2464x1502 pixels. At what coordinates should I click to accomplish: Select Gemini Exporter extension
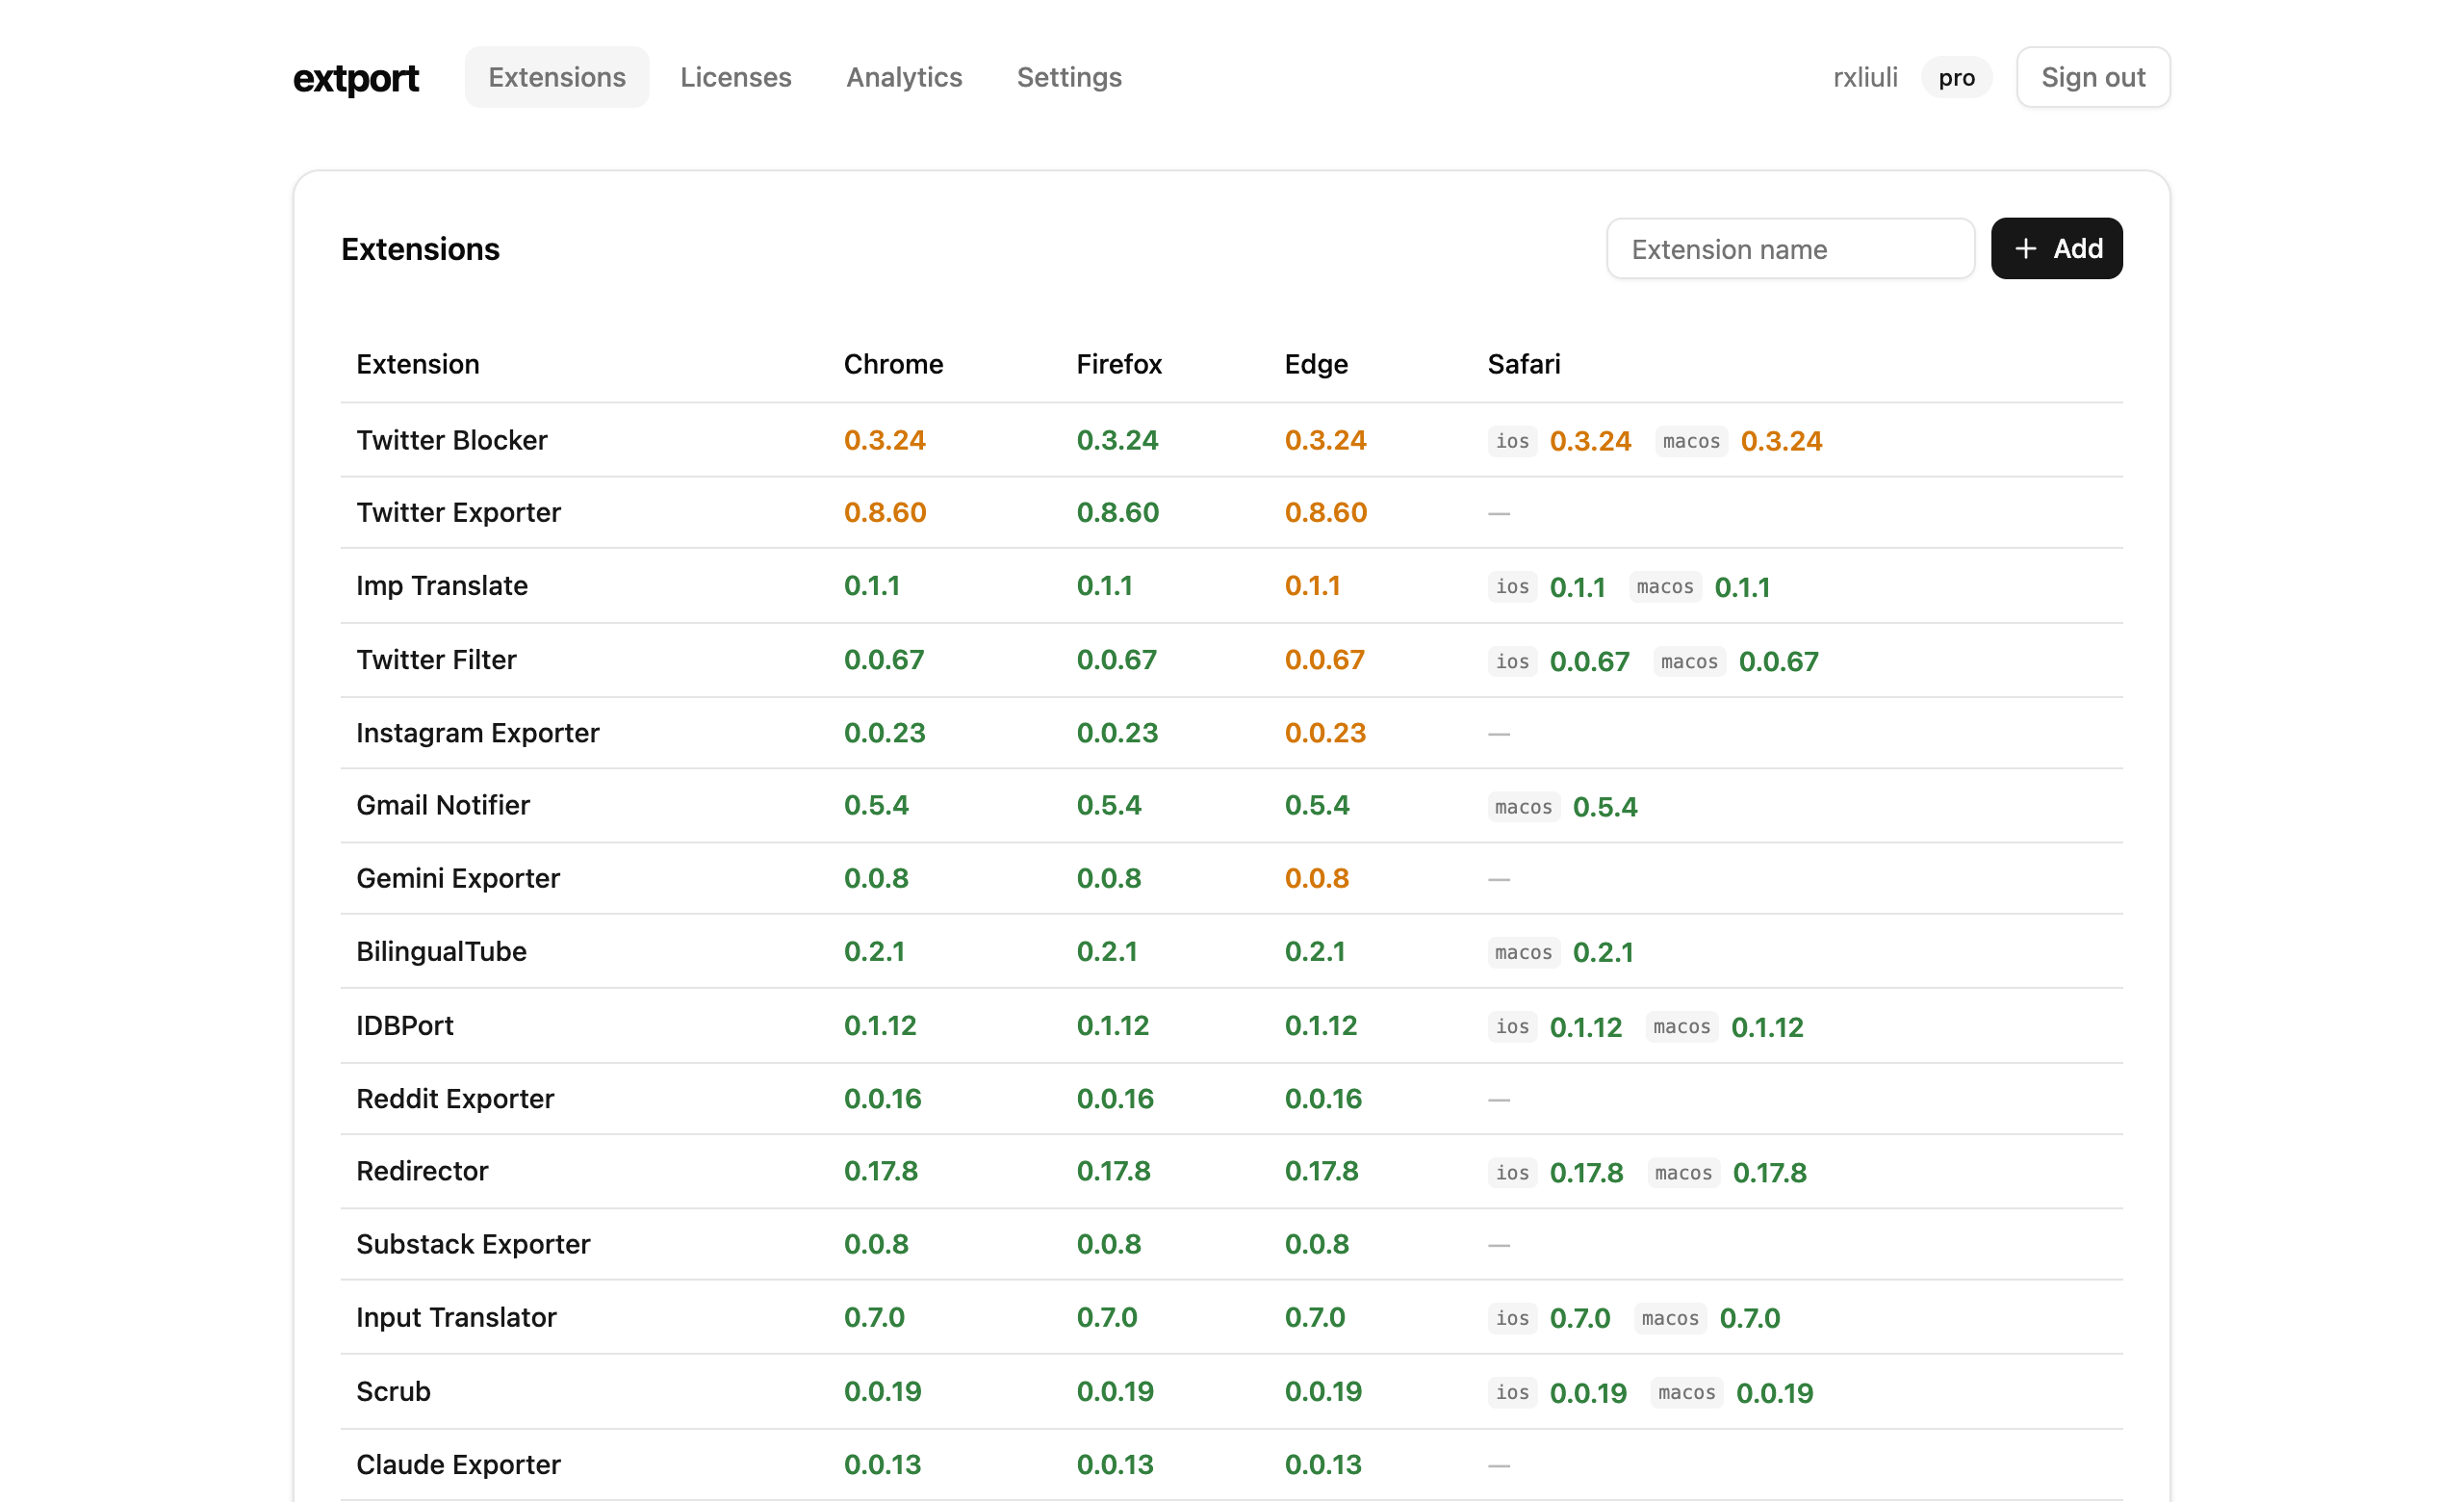pos(458,877)
